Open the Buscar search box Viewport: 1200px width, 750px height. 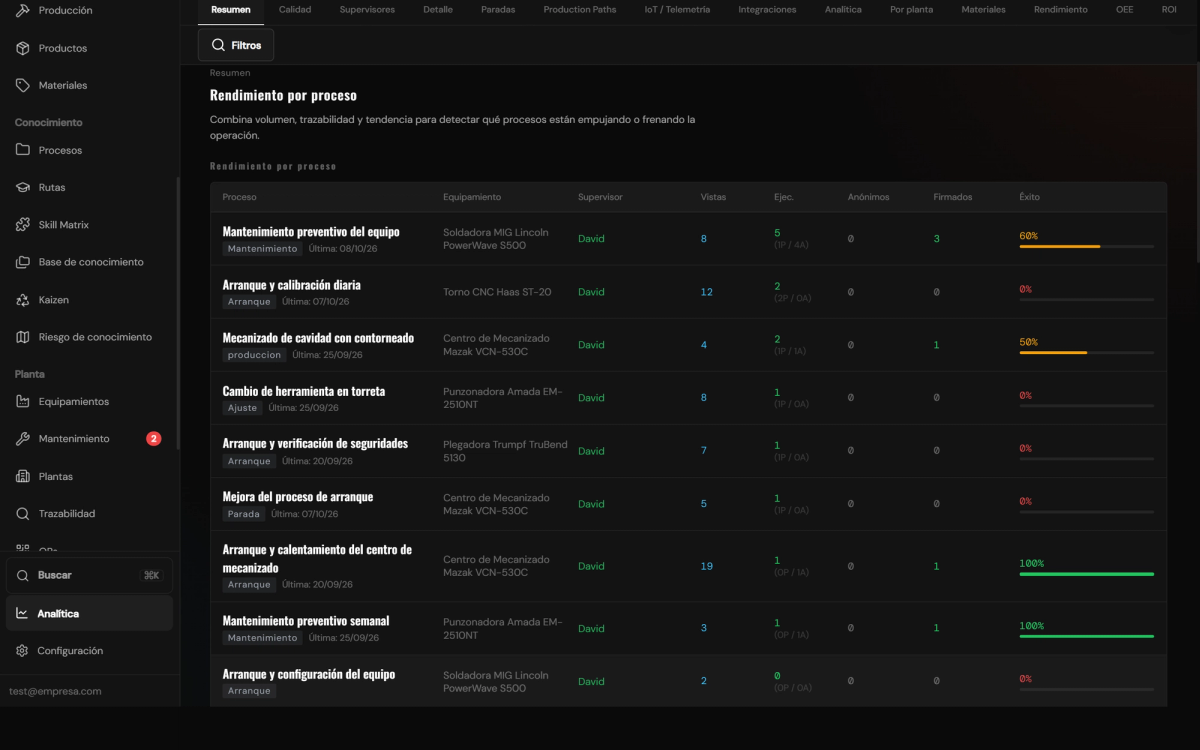(x=89, y=575)
